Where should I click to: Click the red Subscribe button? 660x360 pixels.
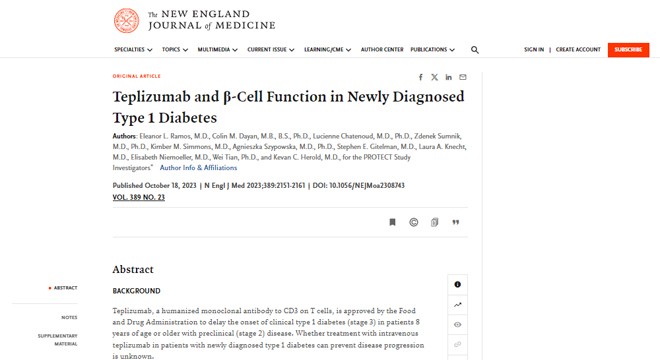pos(628,50)
